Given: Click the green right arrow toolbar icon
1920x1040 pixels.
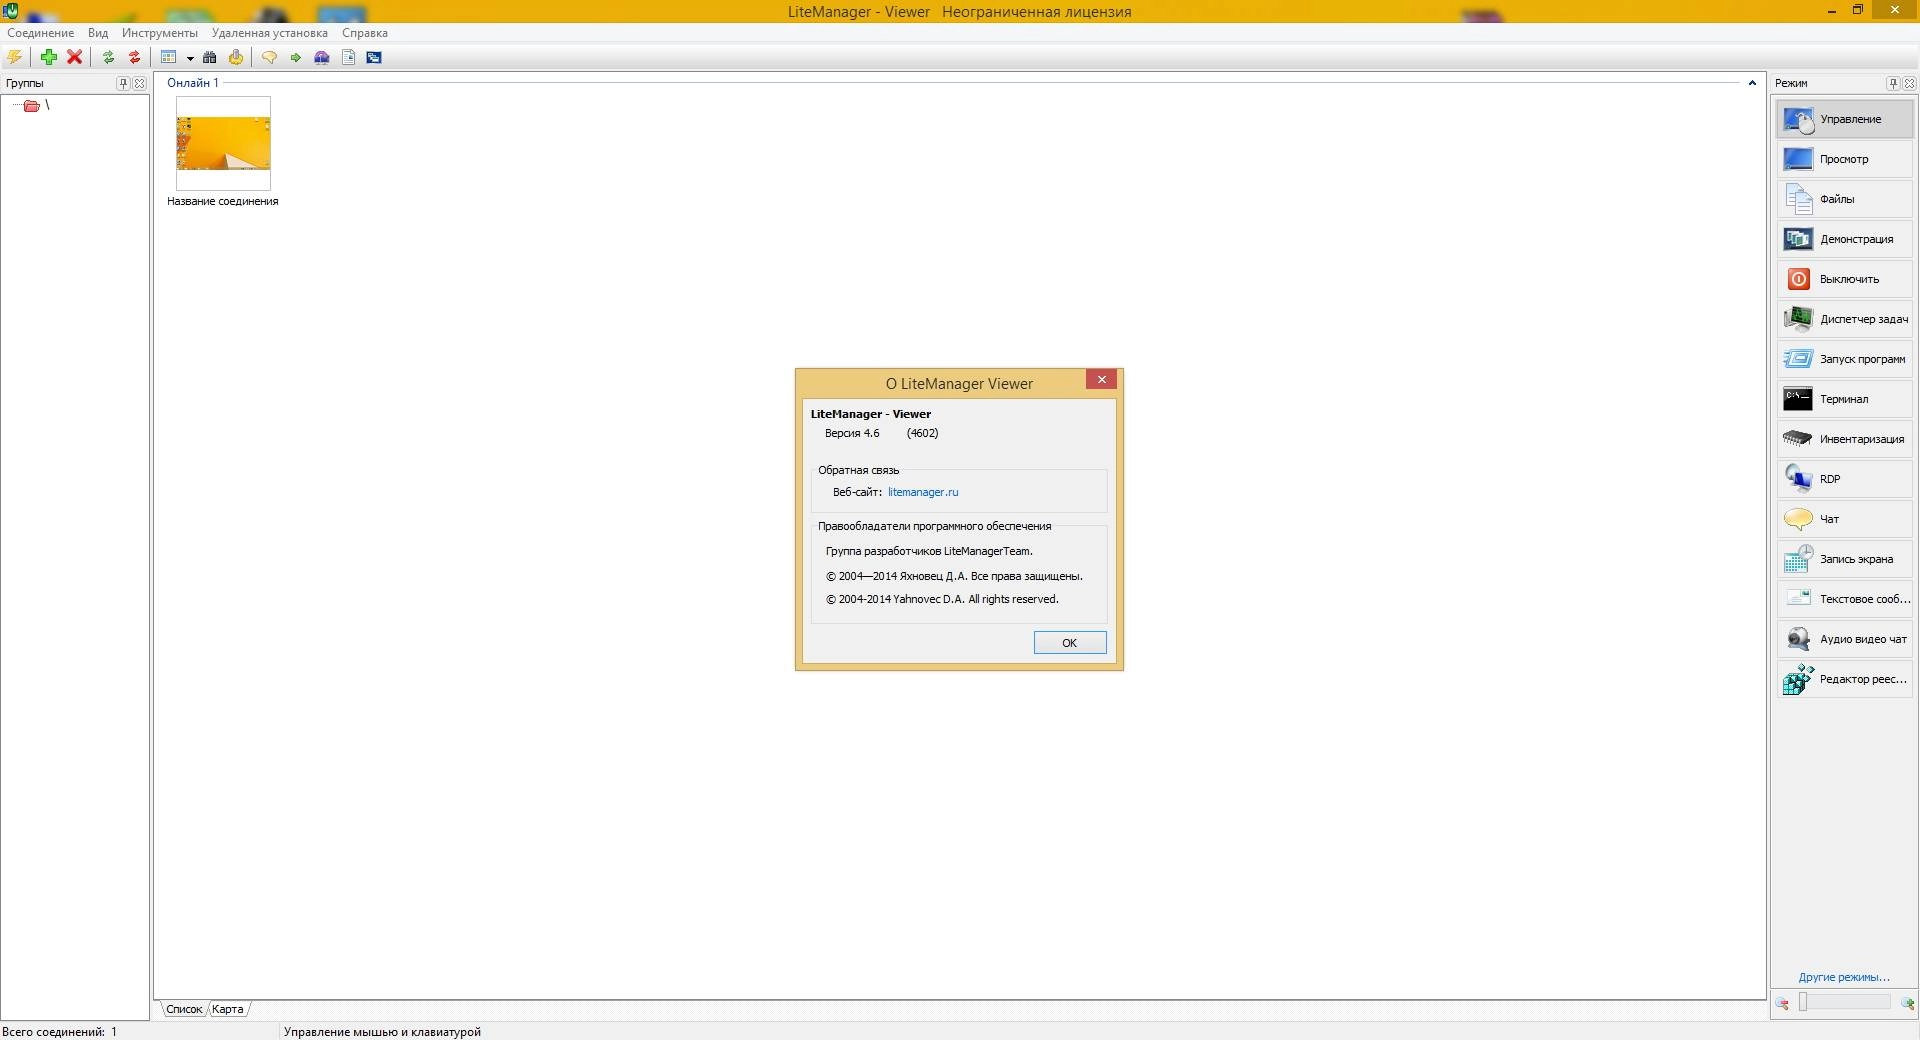Looking at the screenshot, I should click(x=296, y=57).
